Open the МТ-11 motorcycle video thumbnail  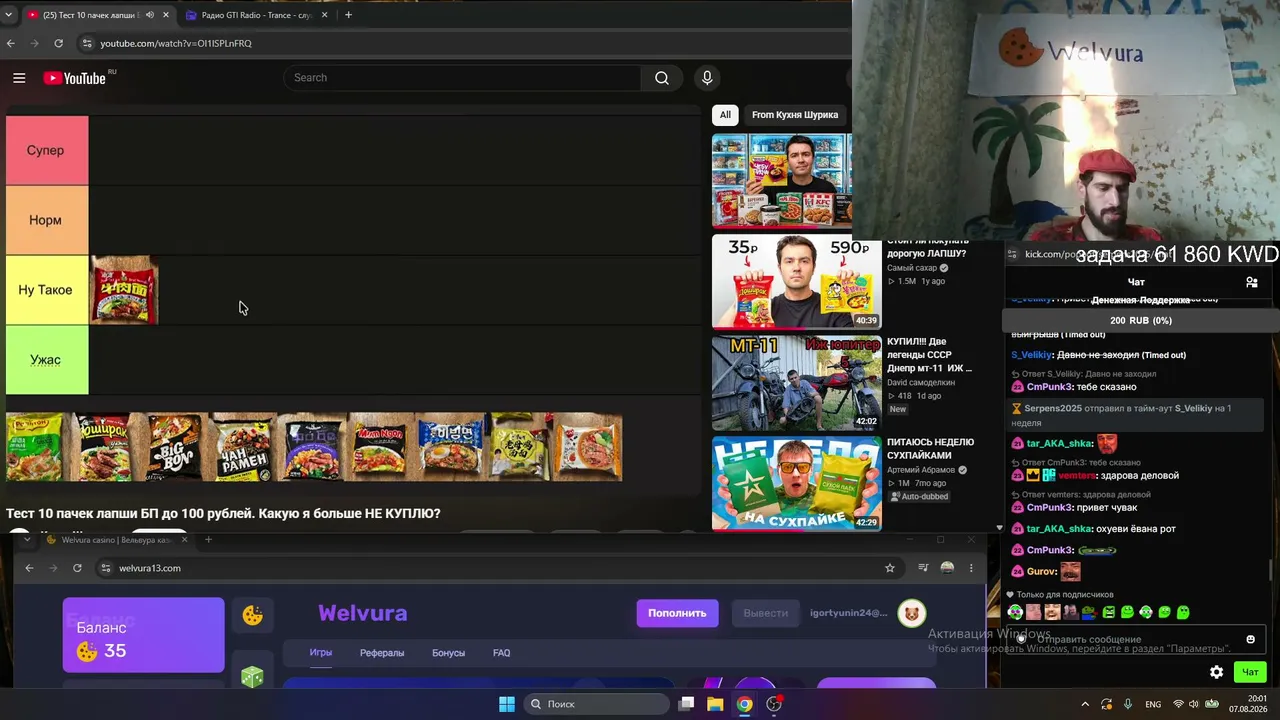[796, 383]
